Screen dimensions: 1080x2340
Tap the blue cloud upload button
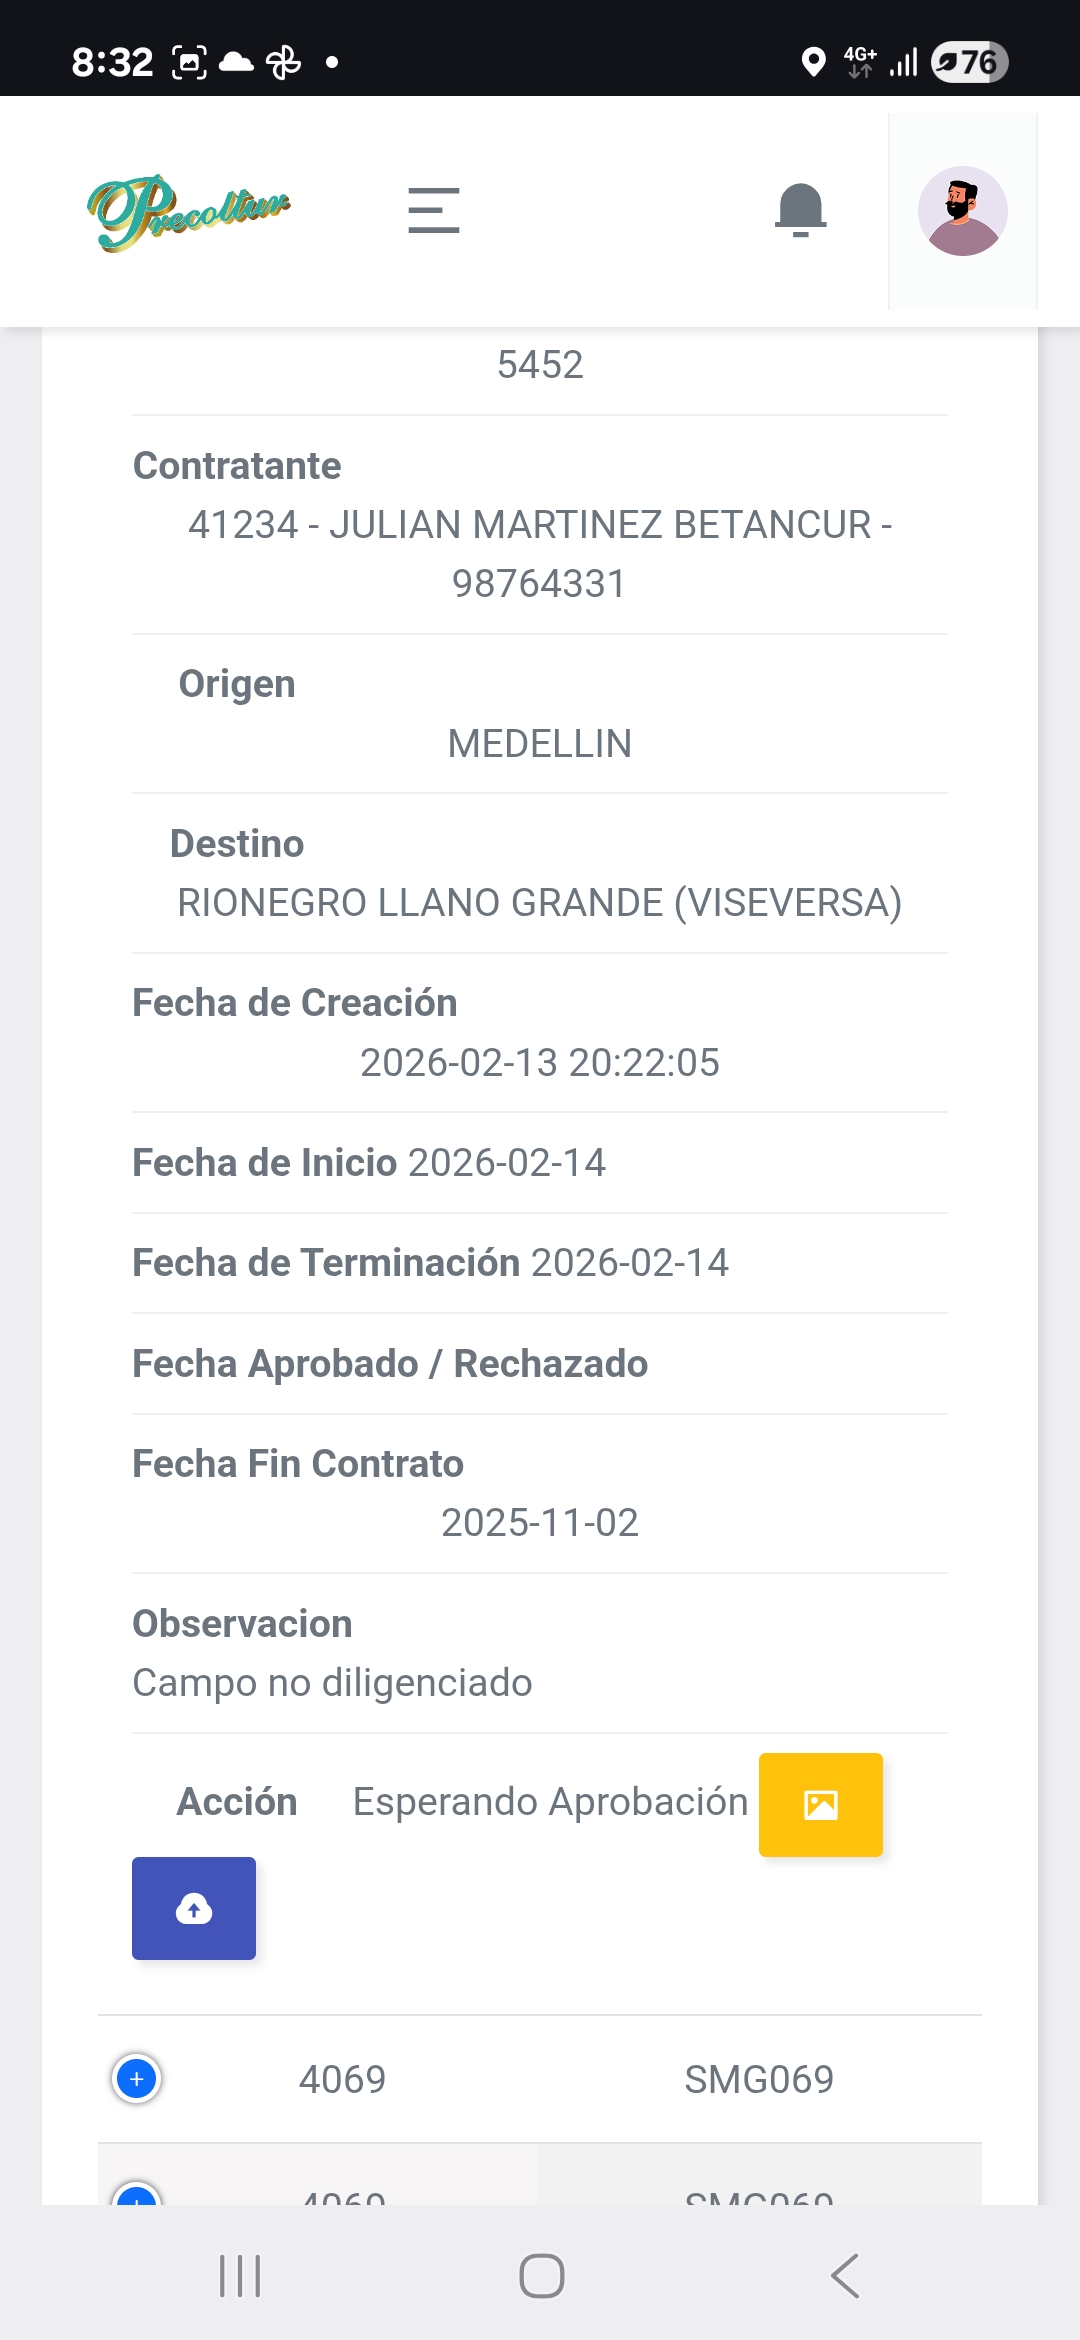(194, 1908)
